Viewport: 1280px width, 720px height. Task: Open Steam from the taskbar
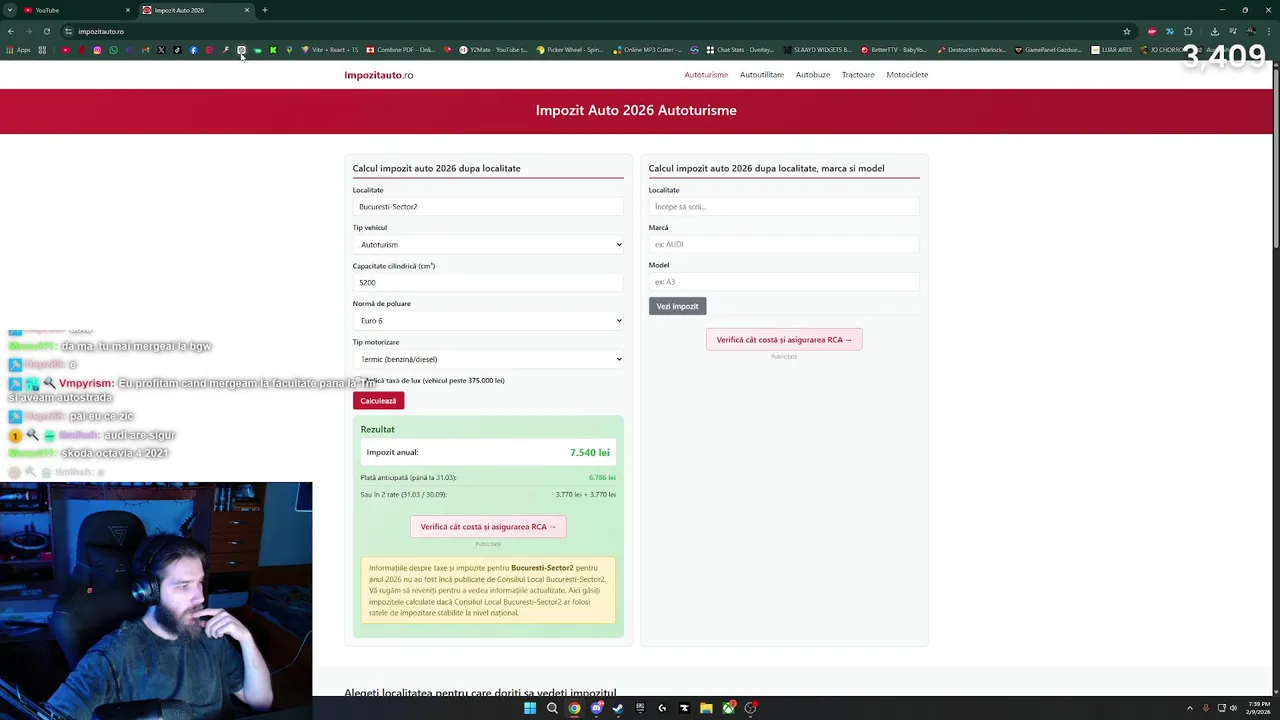pyautogui.click(x=618, y=708)
